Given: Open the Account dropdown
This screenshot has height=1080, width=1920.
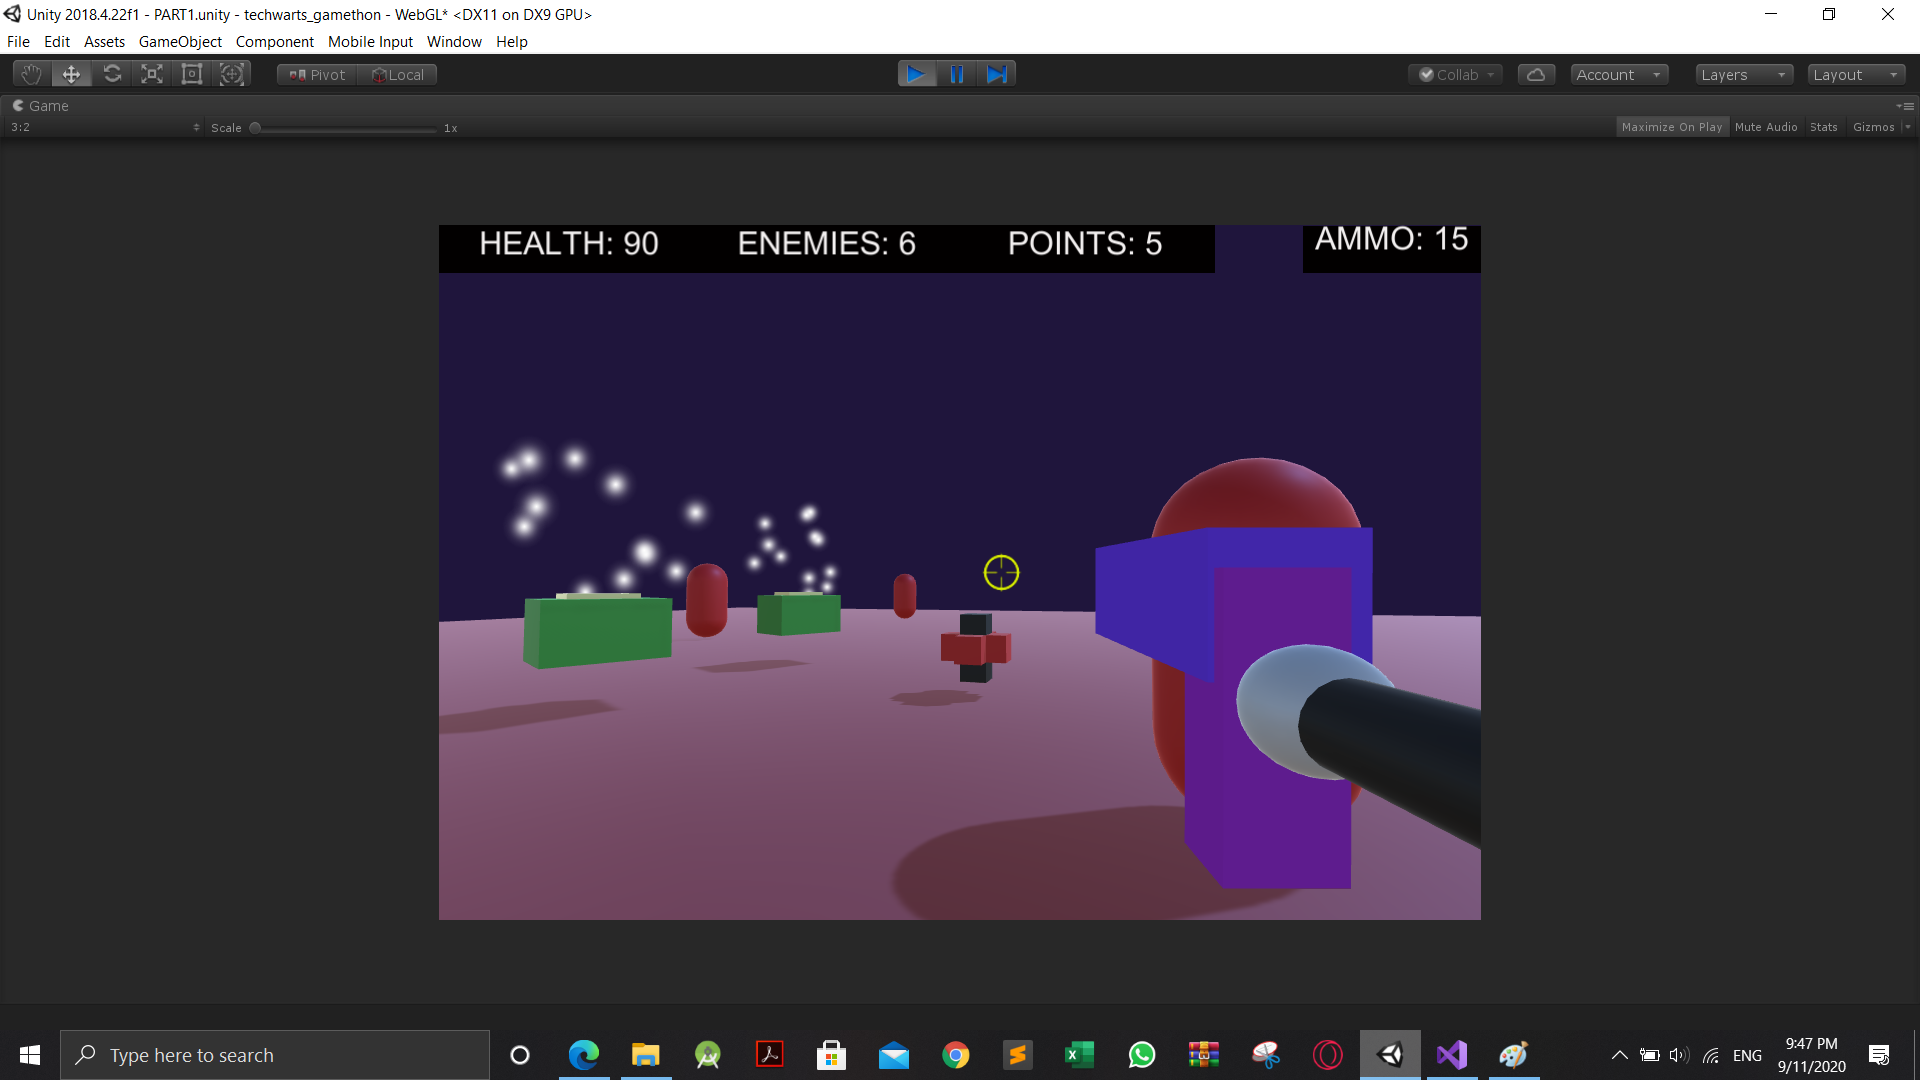Looking at the screenshot, I should click(x=1618, y=75).
